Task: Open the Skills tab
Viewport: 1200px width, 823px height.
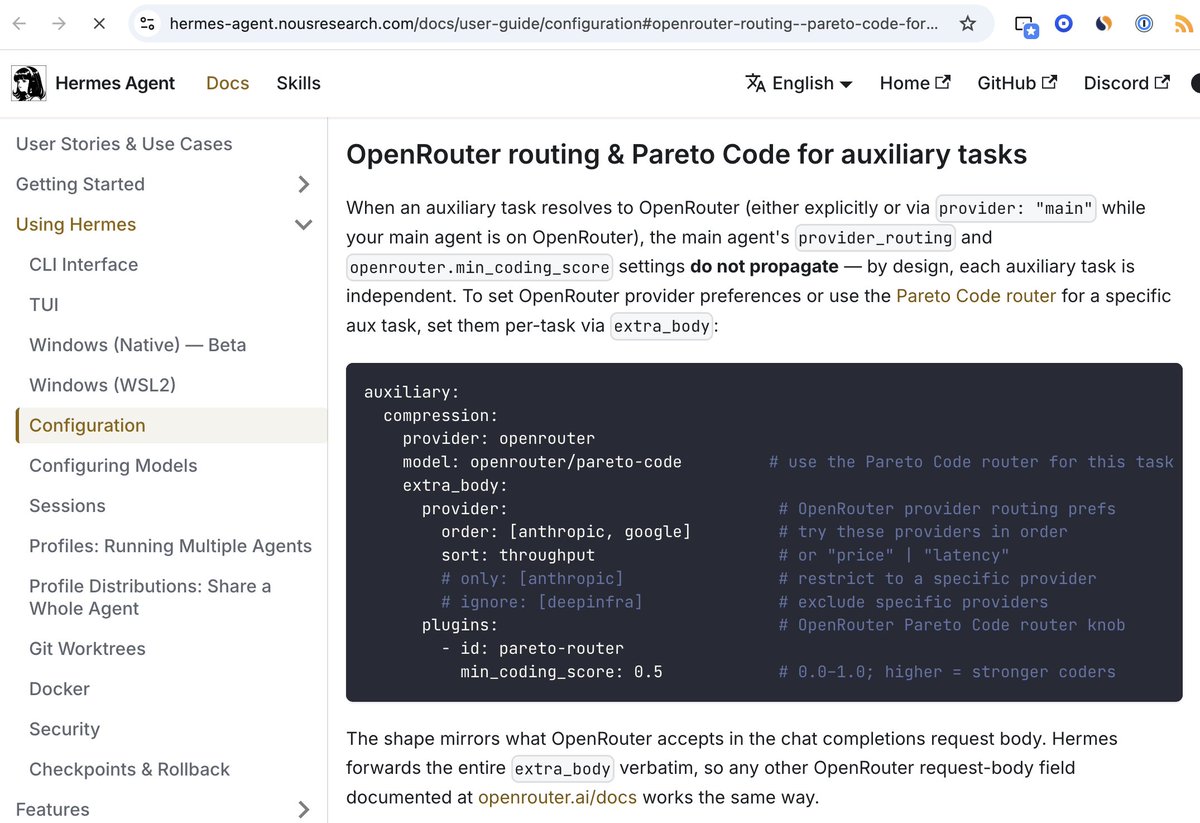Action: [x=298, y=83]
